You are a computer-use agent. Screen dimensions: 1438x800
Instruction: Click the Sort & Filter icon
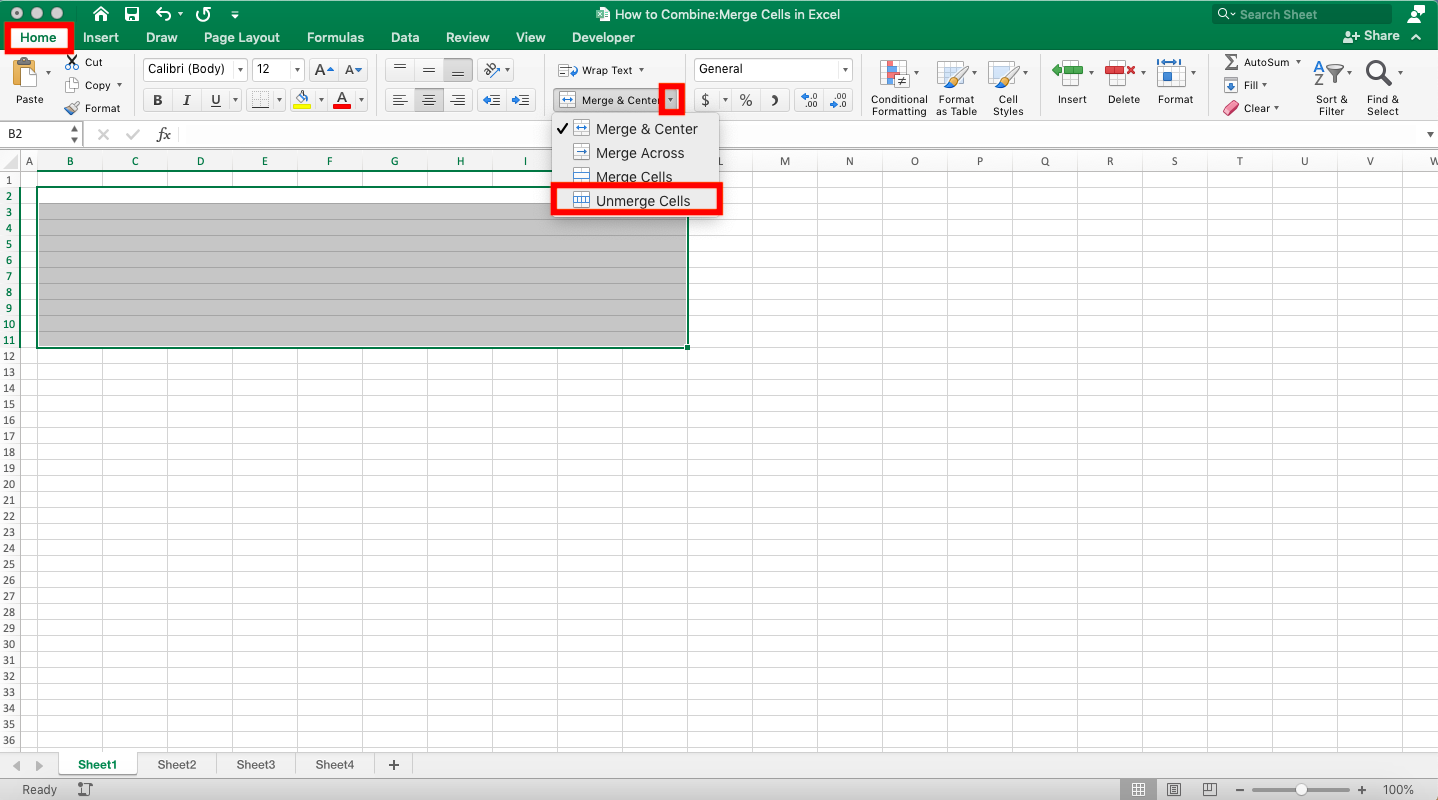[x=1331, y=74]
